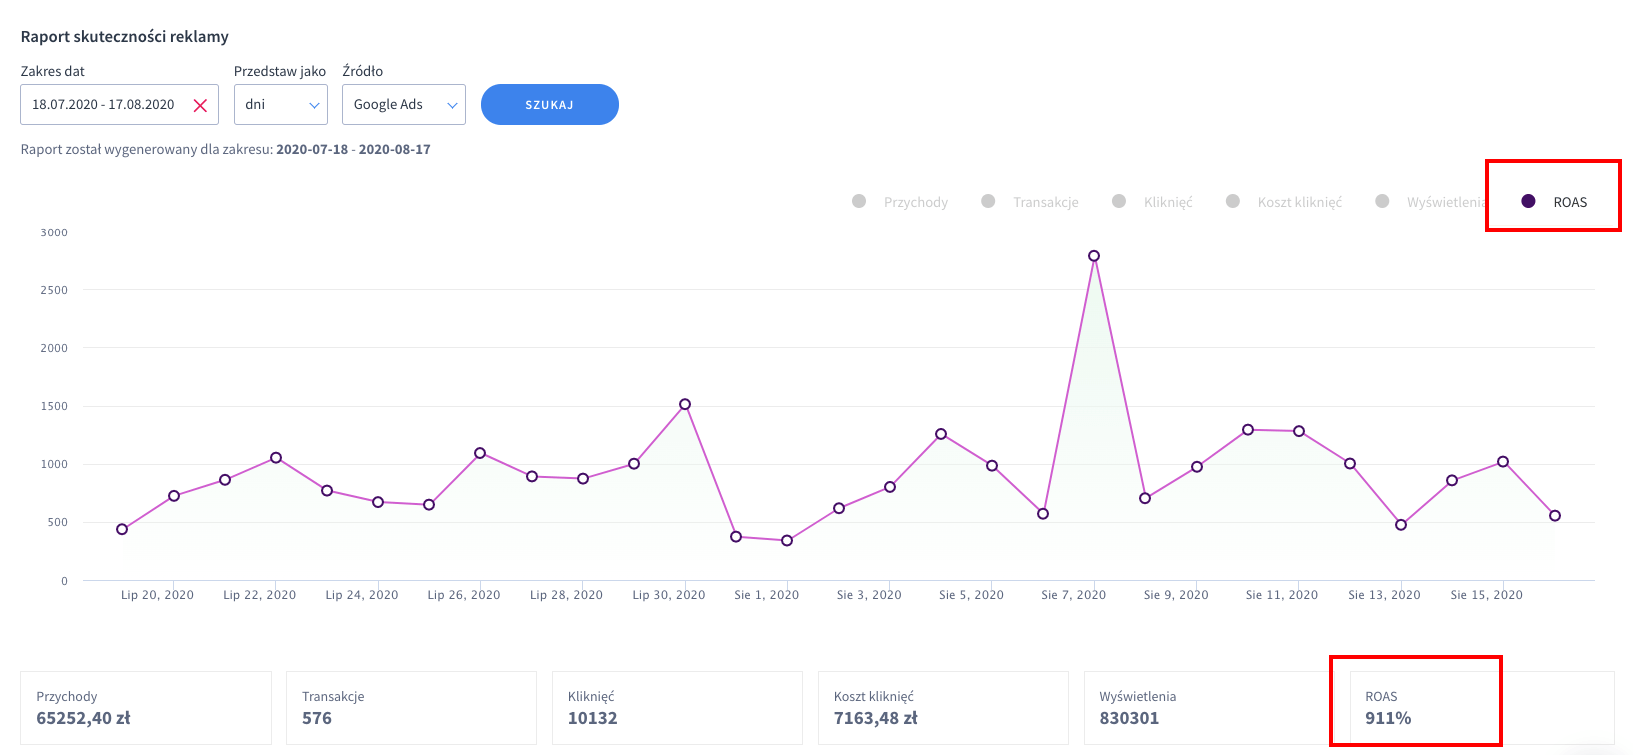Viewport: 1633px width, 755px height.
Task: Open the Przychody summary card
Action: pos(146,708)
